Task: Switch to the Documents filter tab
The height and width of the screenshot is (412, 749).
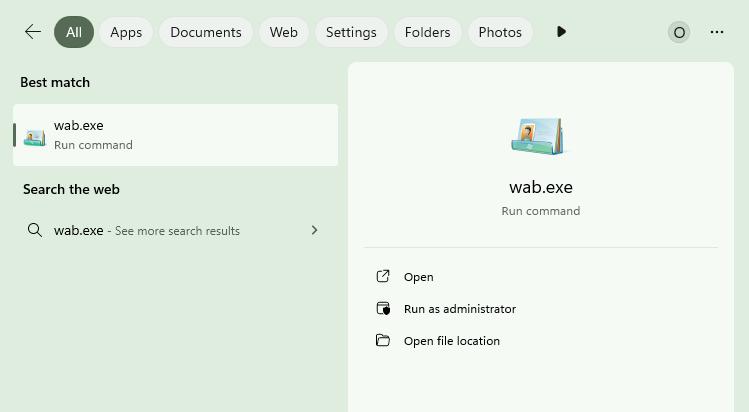Action: [x=206, y=32]
